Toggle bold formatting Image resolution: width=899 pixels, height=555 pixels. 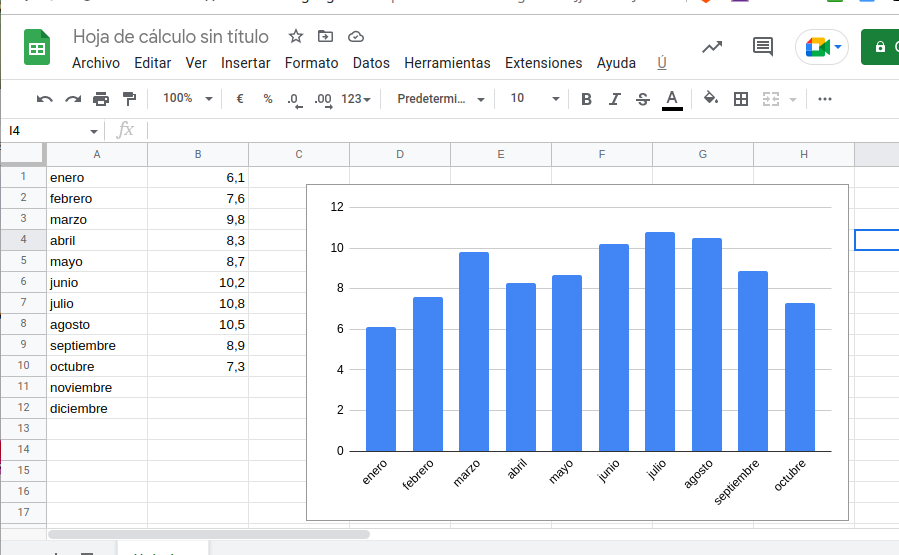[x=586, y=99]
